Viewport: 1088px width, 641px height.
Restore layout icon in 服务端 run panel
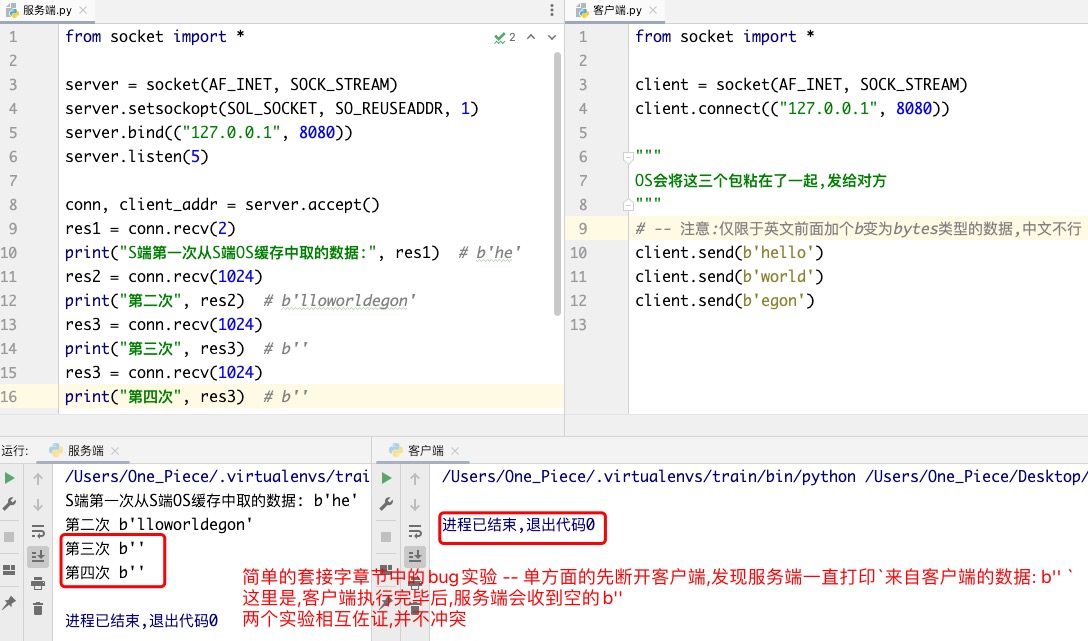[x=10, y=570]
